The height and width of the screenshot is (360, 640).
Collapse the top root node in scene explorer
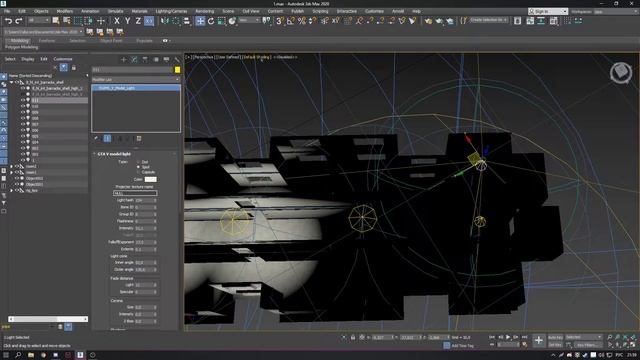click(x=11, y=82)
